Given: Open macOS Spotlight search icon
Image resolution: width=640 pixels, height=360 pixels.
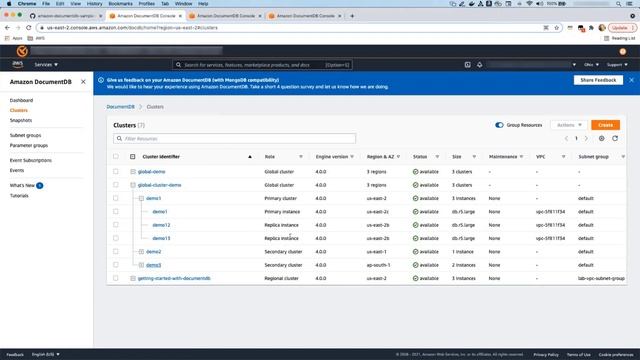Looking at the screenshot, I should point(618,4).
